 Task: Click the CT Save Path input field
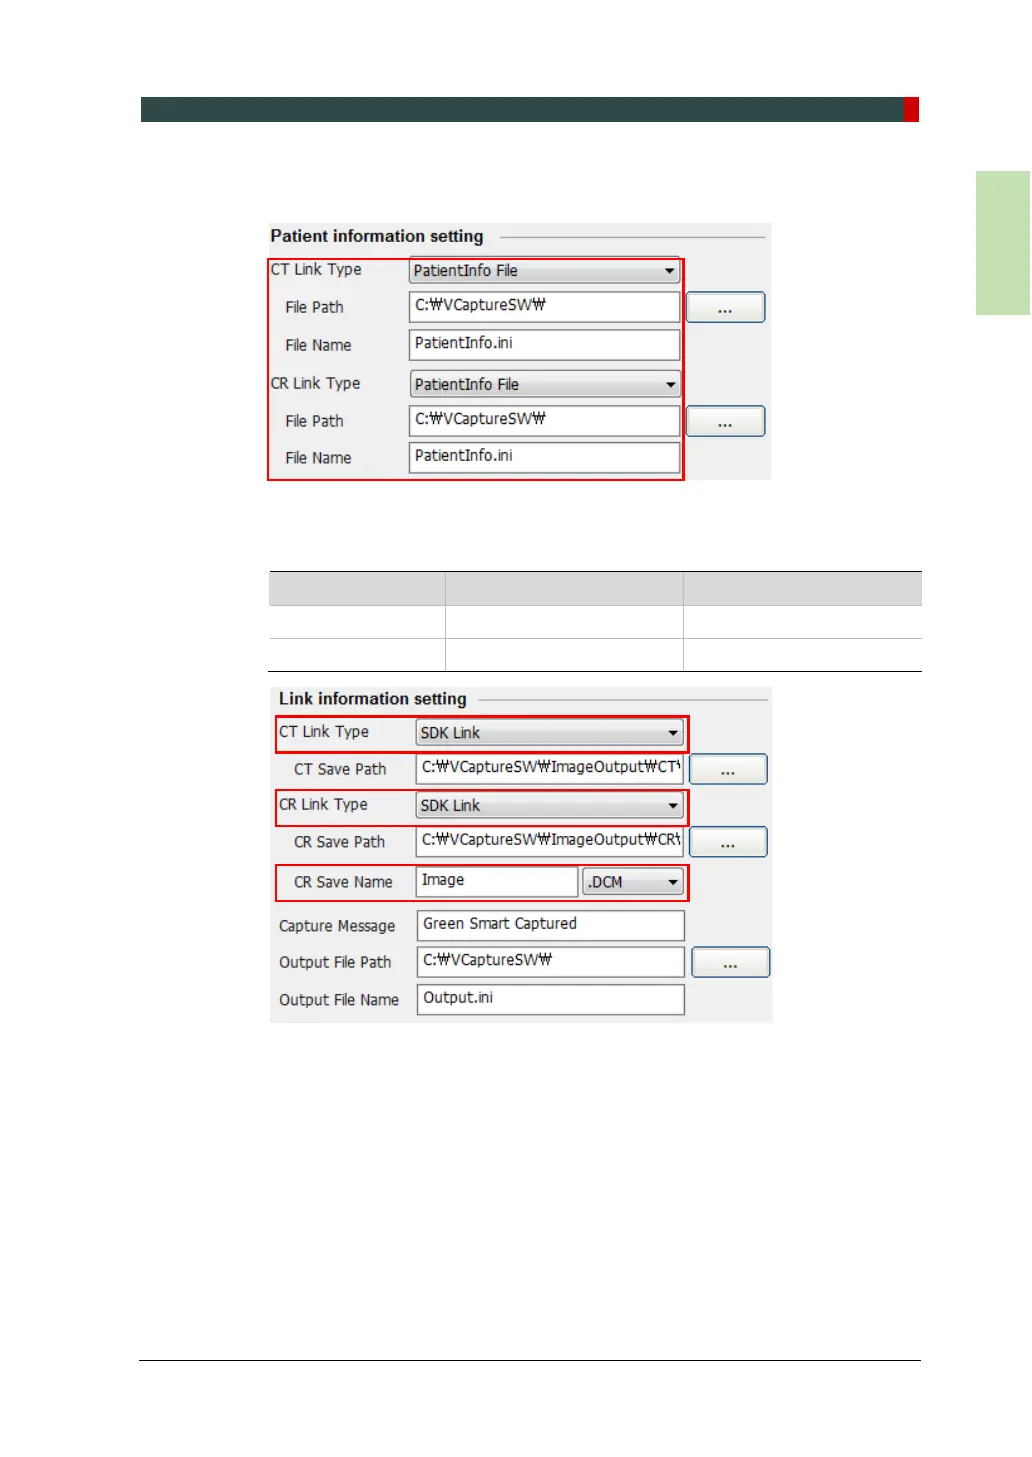pos(550,769)
